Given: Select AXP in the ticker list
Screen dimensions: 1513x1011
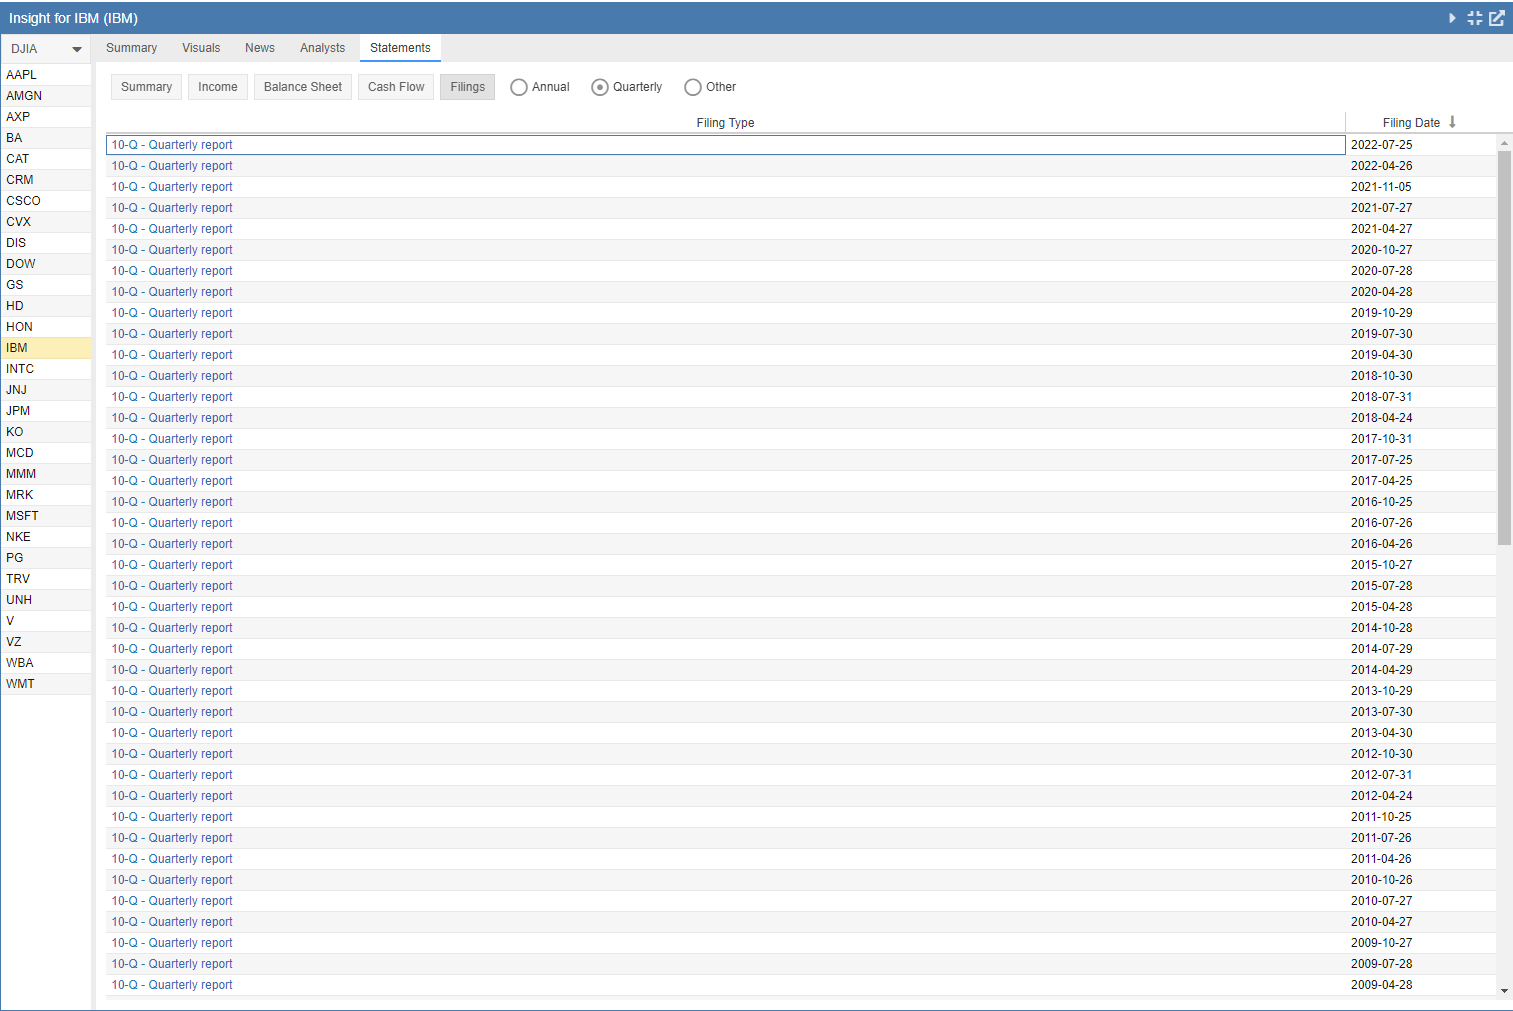Looking at the screenshot, I should (x=46, y=117).
